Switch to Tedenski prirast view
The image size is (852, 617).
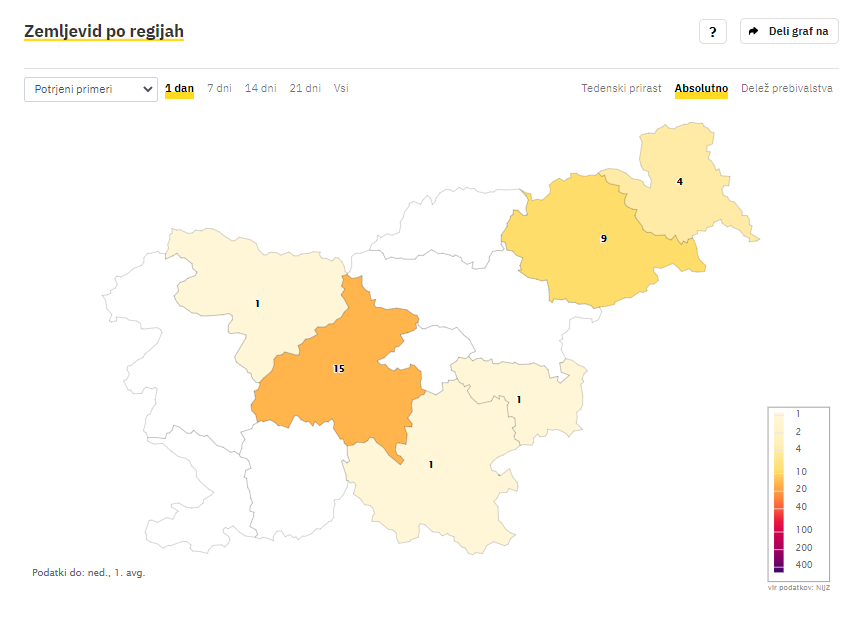(x=621, y=88)
